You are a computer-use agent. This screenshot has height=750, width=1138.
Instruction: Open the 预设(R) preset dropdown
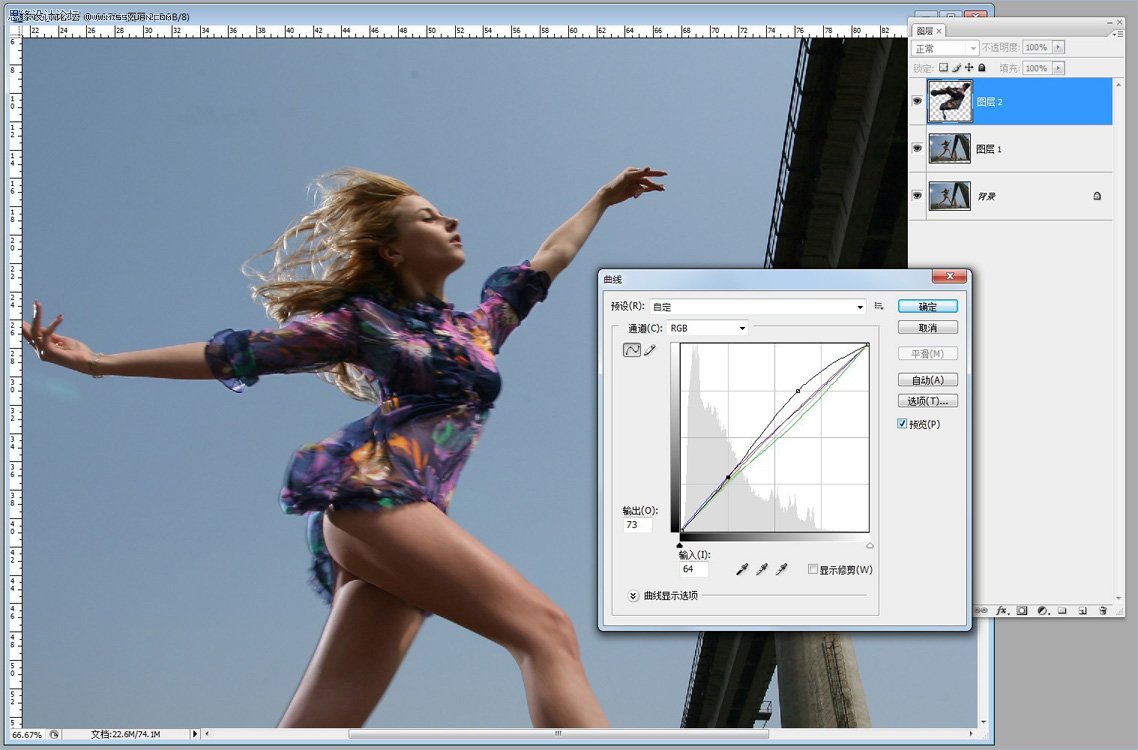pyautogui.click(x=758, y=307)
